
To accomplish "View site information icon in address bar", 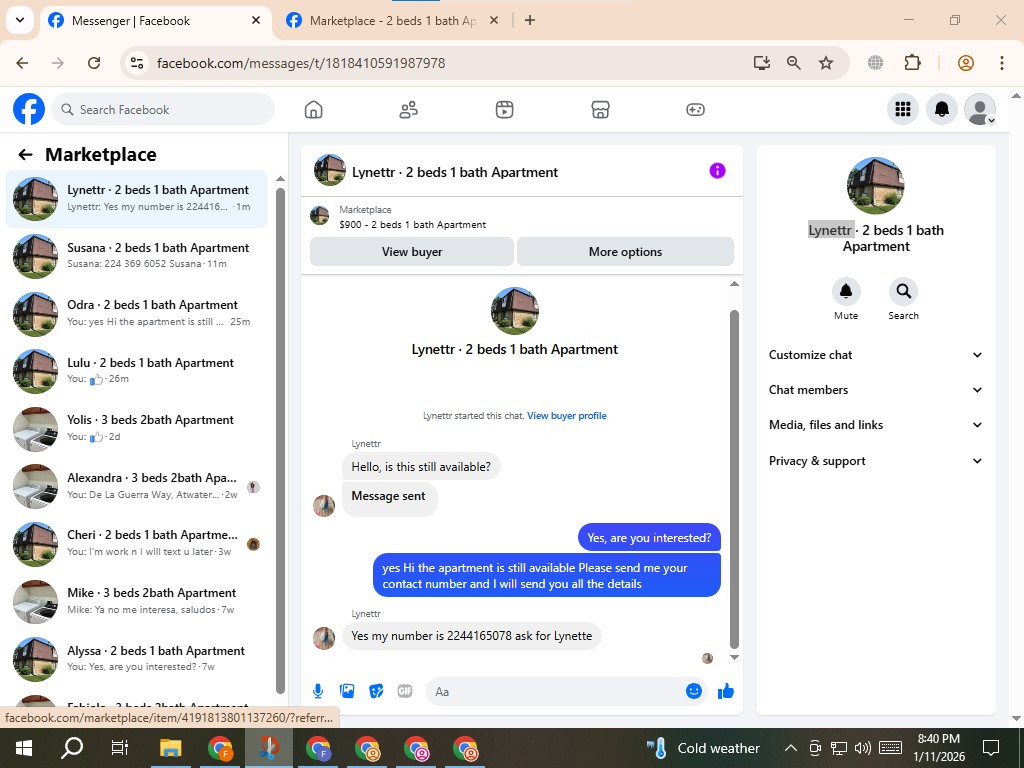I will pyautogui.click(x=136, y=63).
